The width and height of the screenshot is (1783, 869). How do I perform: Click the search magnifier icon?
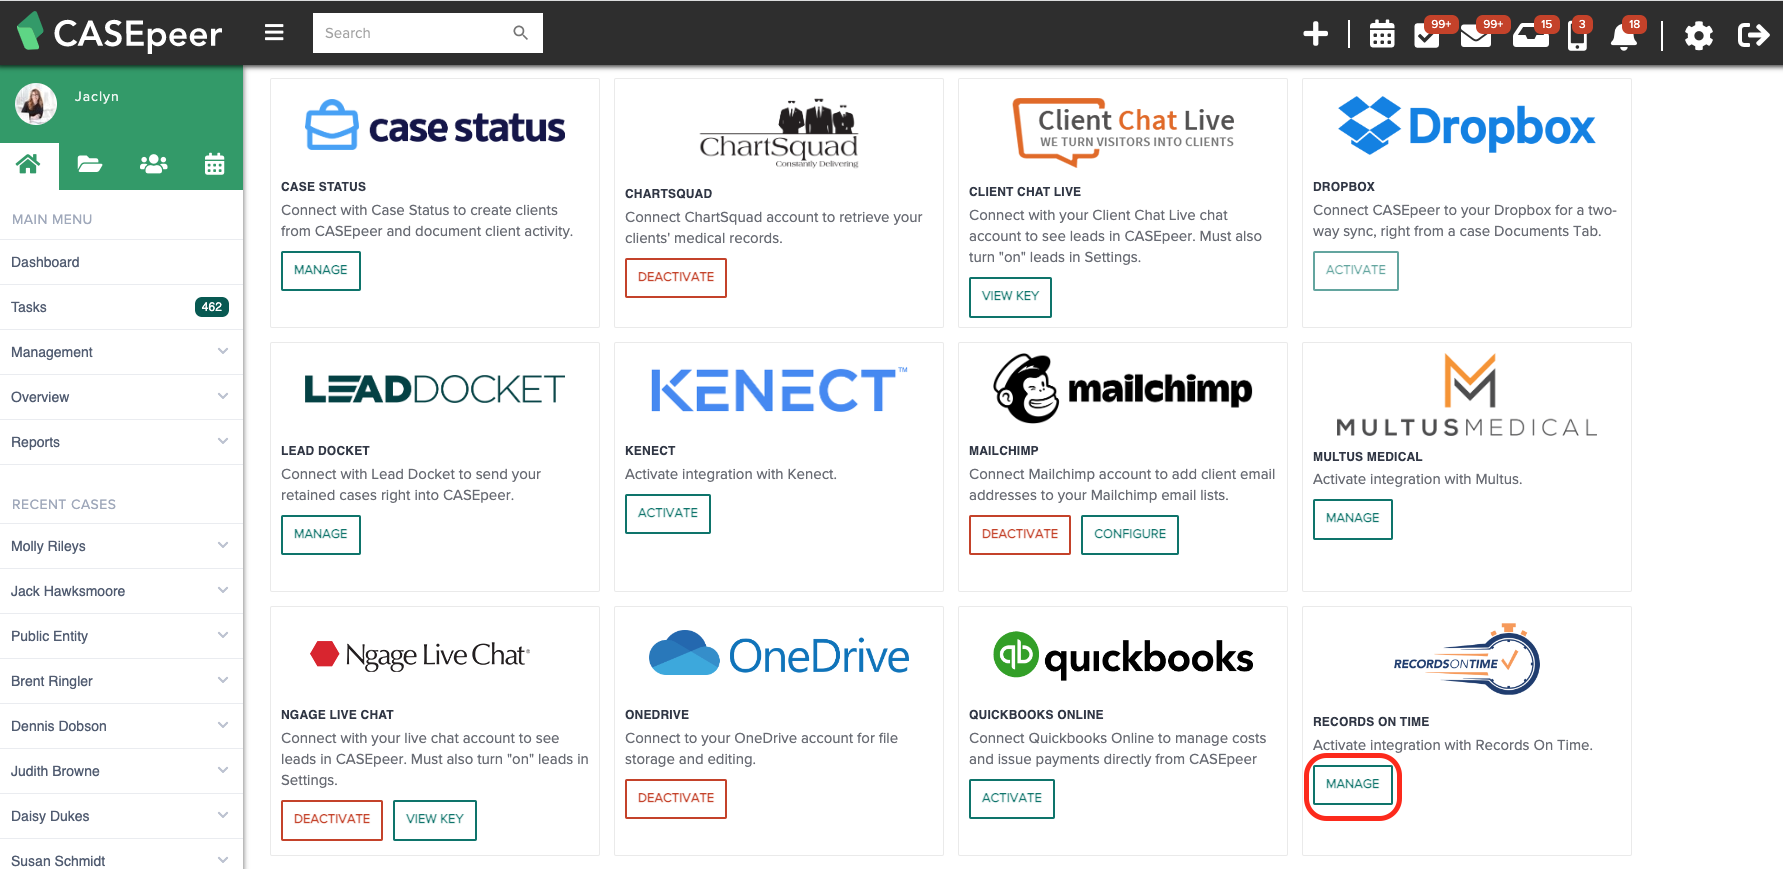(520, 33)
